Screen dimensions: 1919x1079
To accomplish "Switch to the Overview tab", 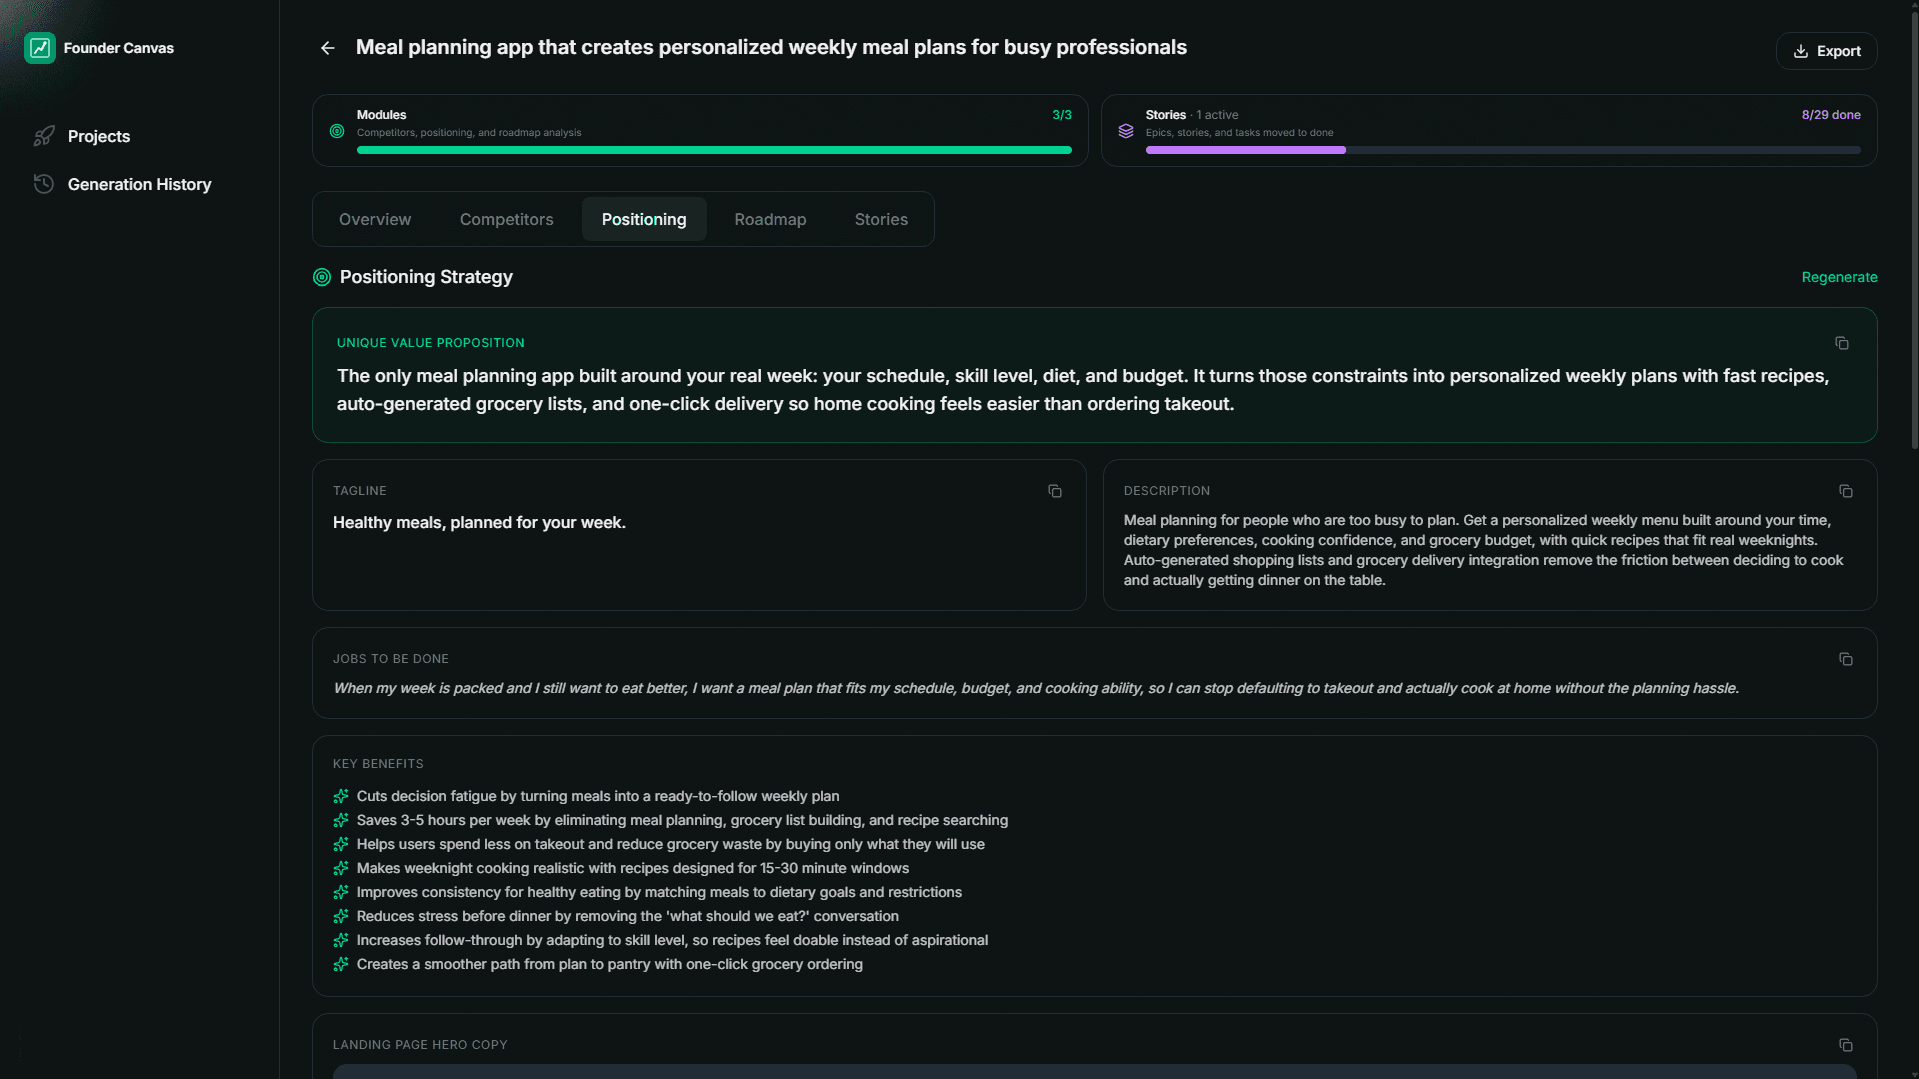I will (x=374, y=219).
